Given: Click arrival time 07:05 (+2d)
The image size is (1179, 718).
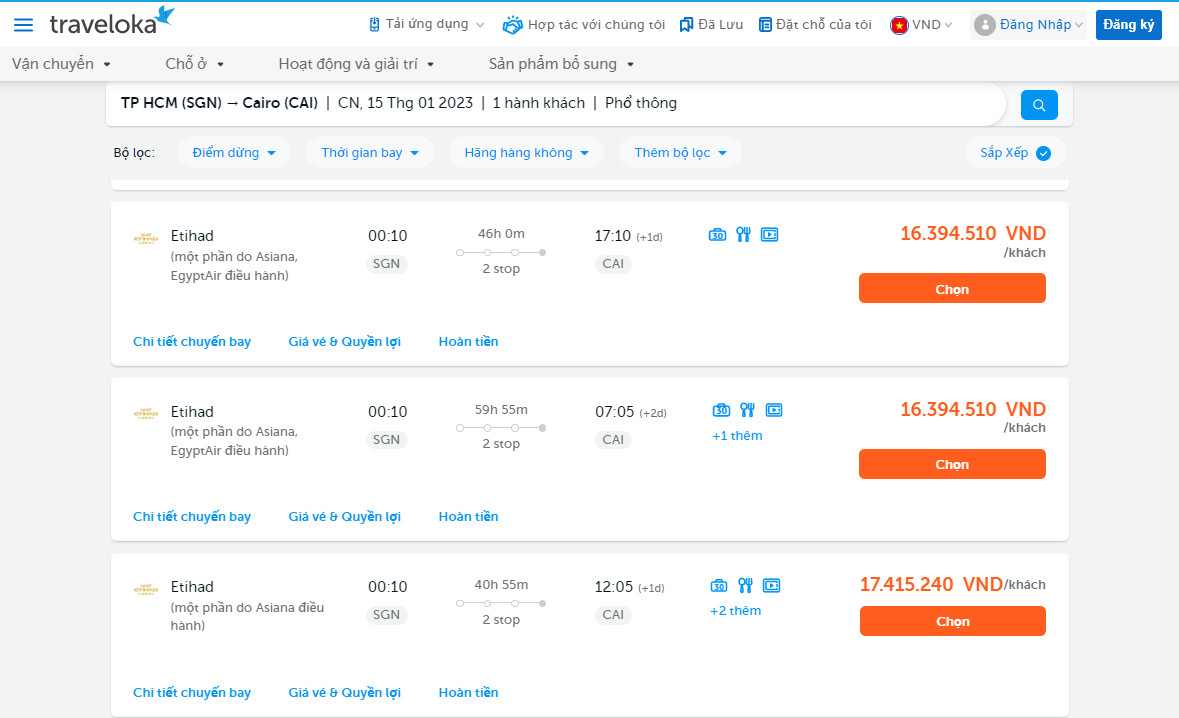Looking at the screenshot, I should [631, 412].
